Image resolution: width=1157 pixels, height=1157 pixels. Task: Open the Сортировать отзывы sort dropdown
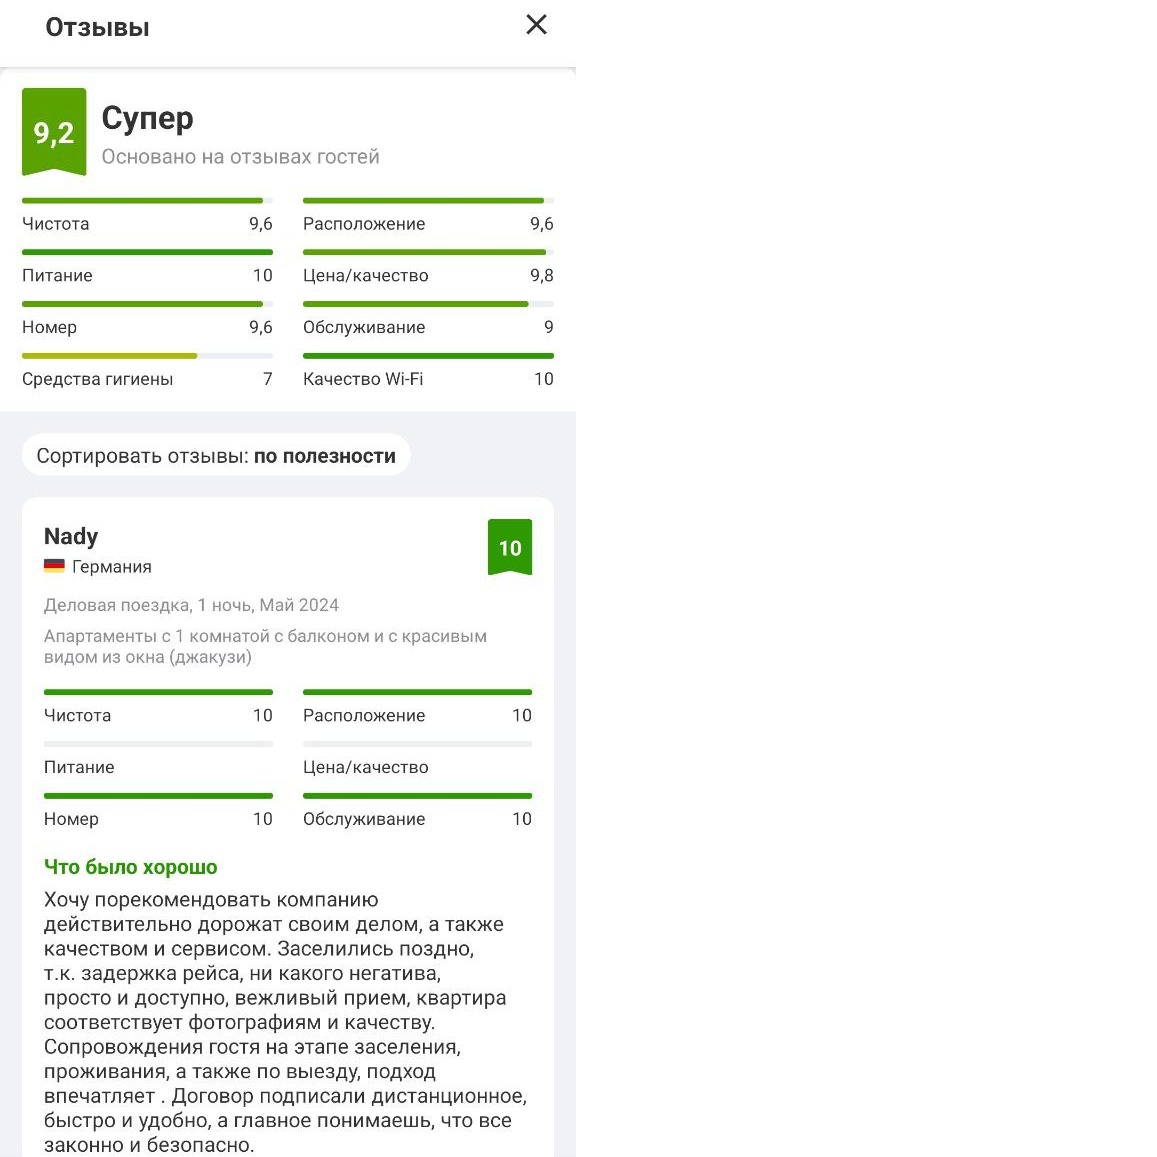216,456
